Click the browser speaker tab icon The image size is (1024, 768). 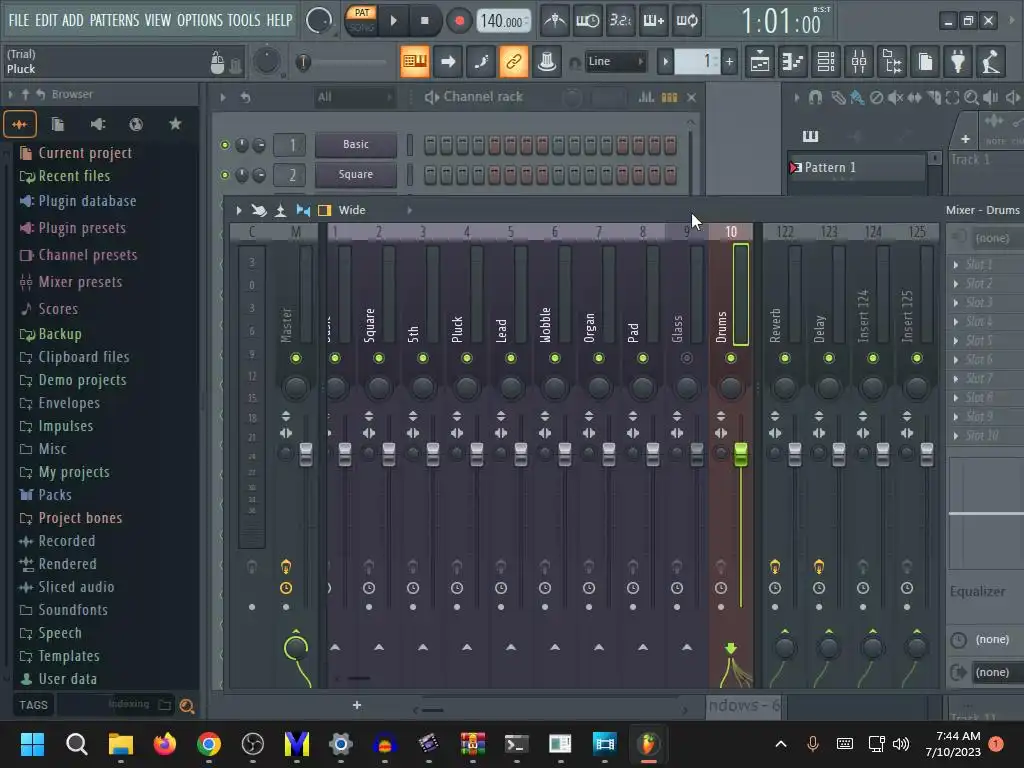pos(98,124)
